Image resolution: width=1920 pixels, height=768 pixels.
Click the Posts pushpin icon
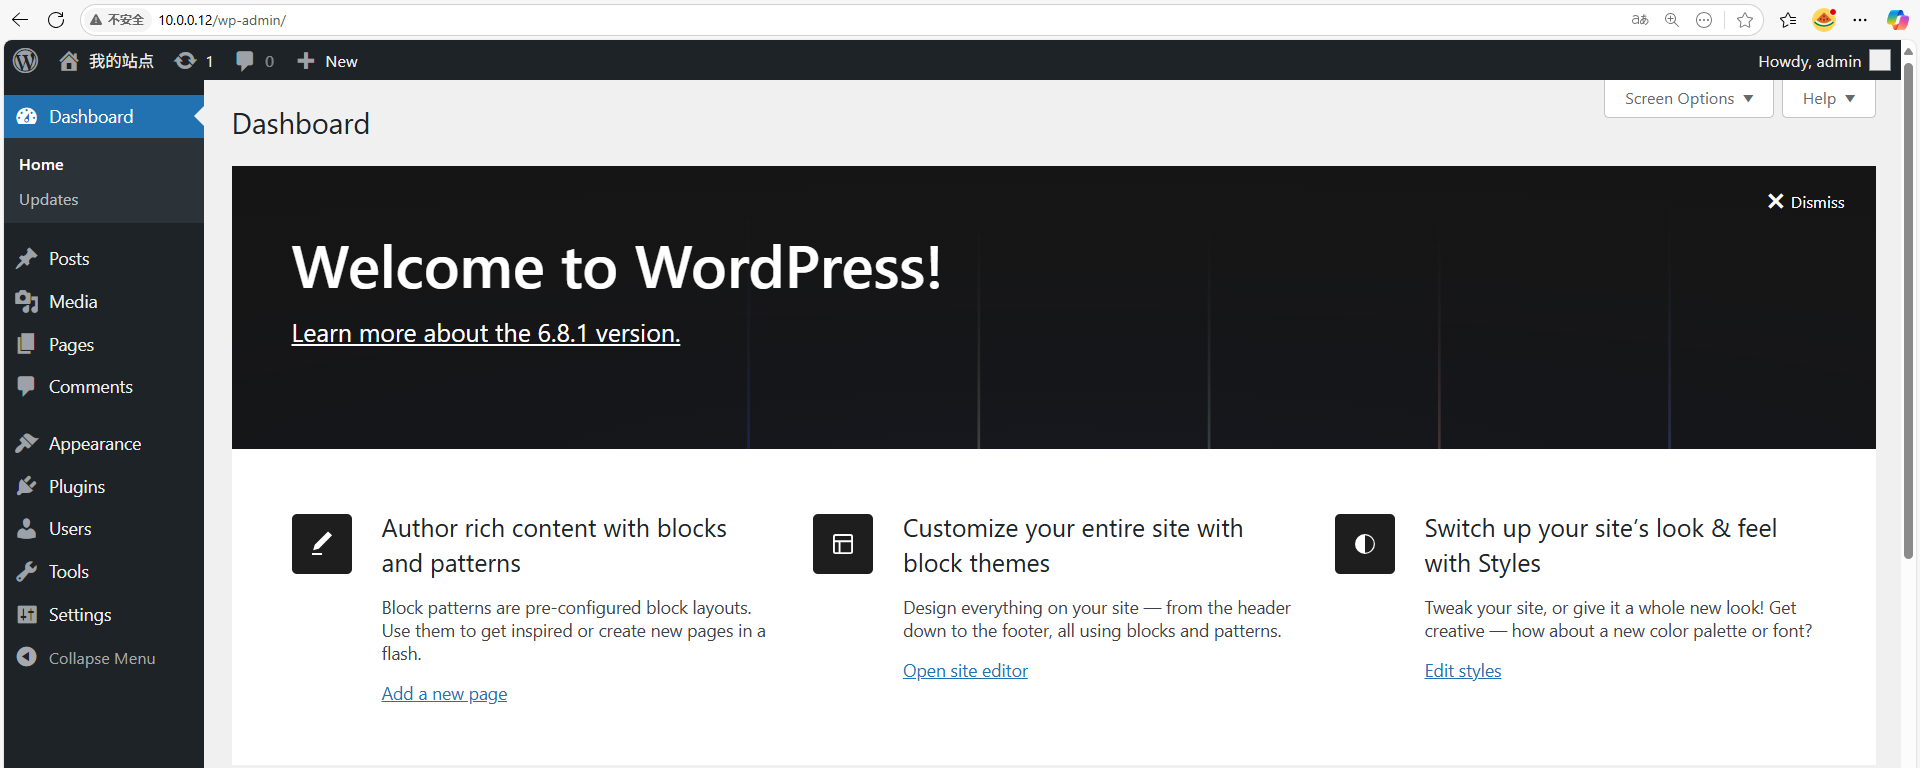tap(27, 259)
